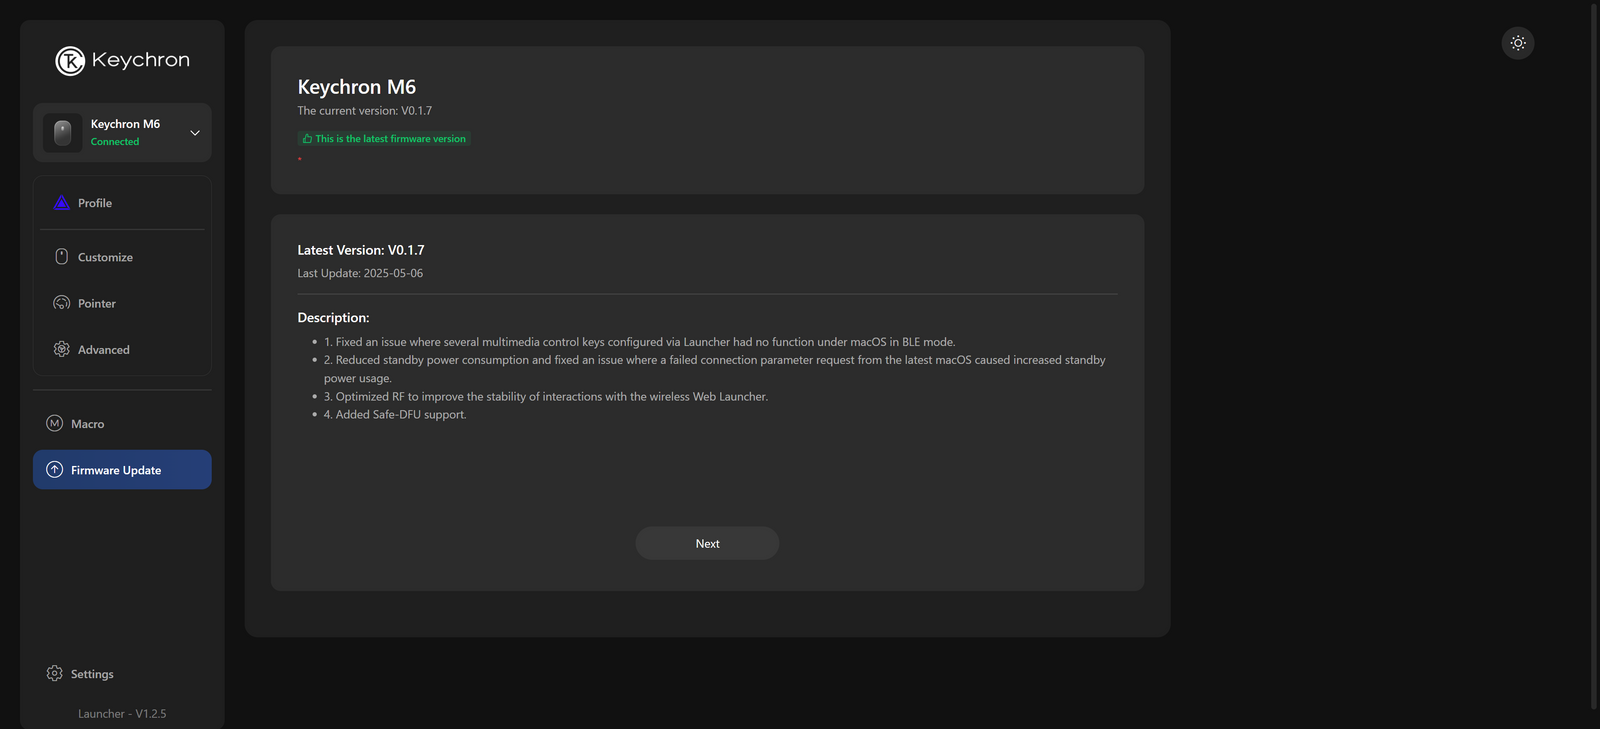Click the 'Optimized RF' description line
The height and width of the screenshot is (729, 1600).
[546, 396]
